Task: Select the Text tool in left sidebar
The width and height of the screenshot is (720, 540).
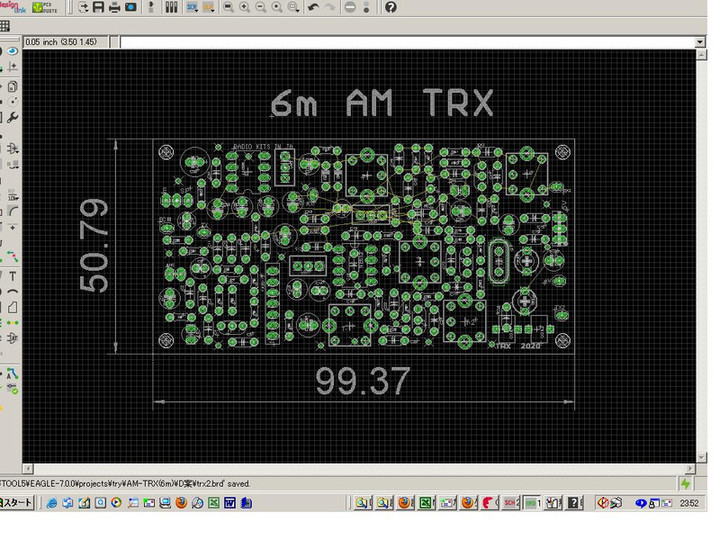Action: [13, 276]
